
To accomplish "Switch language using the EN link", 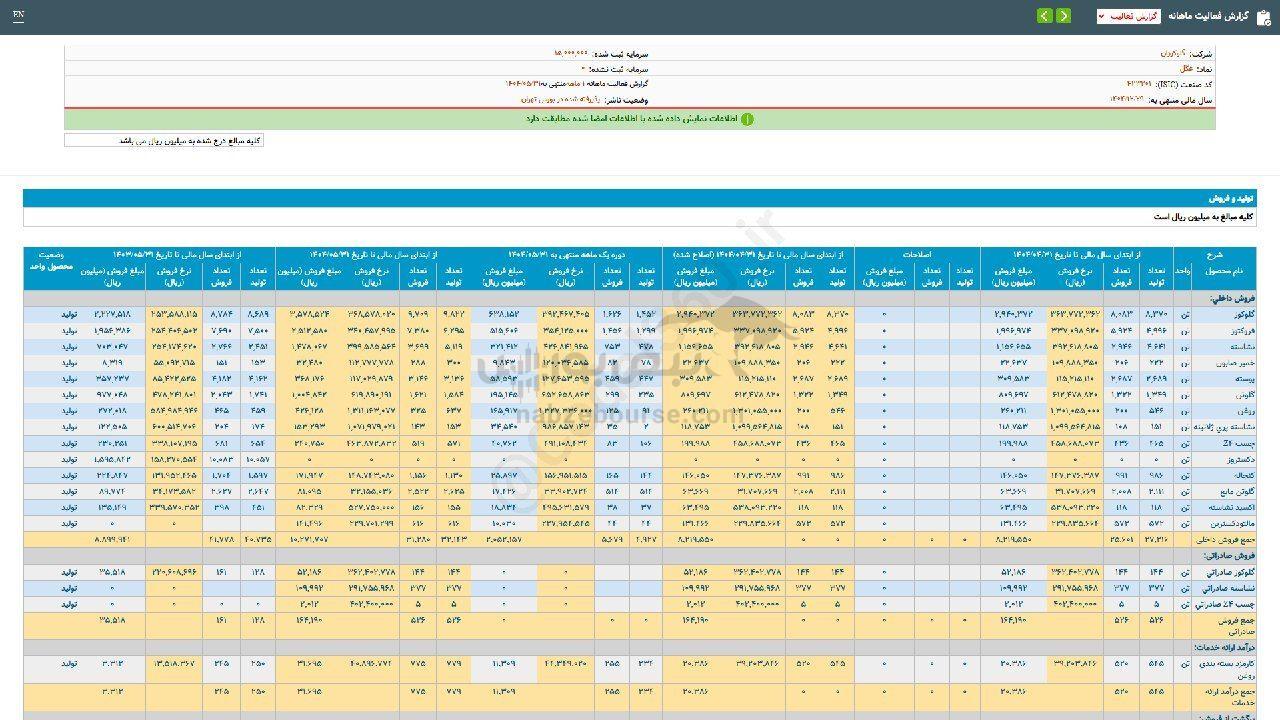I will click(19, 16).
